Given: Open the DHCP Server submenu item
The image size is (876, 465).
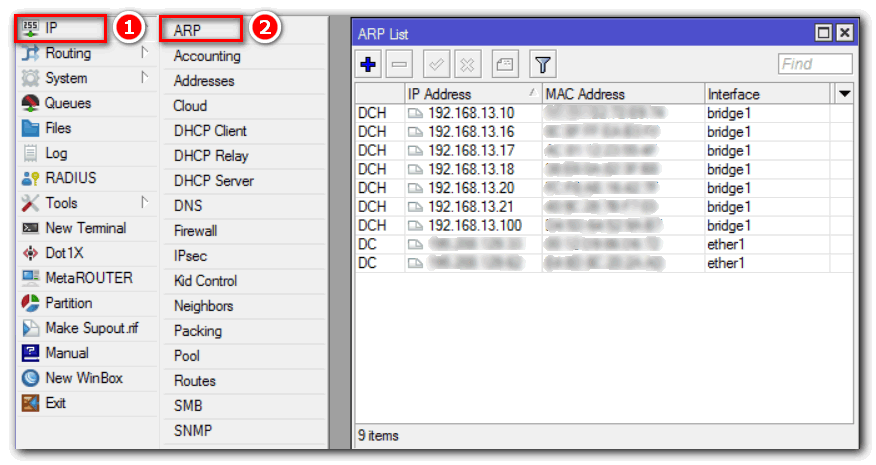Looking at the screenshot, I should click(x=214, y=181).
